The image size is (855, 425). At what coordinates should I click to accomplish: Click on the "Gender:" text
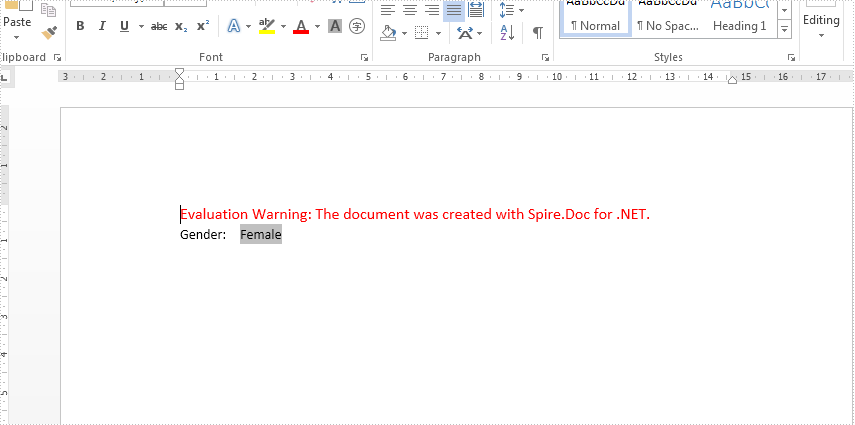pyautogui.click(x=203, y=235)
